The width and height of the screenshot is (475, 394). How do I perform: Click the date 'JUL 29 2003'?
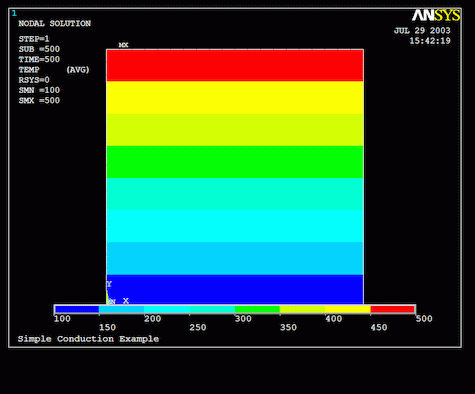pos(422,31)
